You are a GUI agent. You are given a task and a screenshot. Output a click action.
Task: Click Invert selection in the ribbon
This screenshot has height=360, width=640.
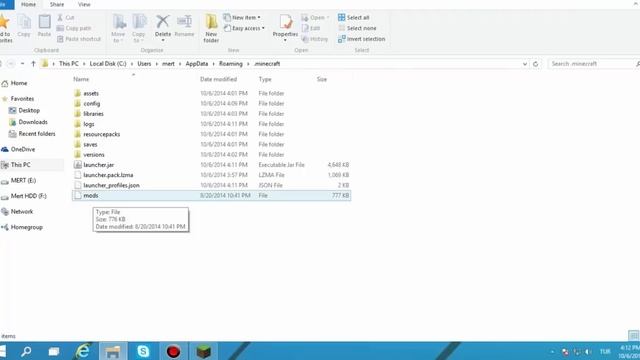362,39
